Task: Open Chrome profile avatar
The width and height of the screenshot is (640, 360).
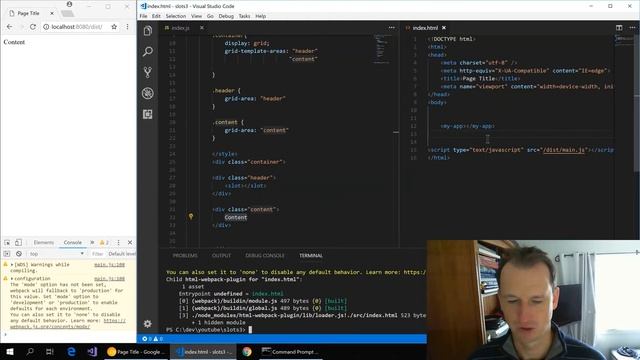Action: point(69,4)
